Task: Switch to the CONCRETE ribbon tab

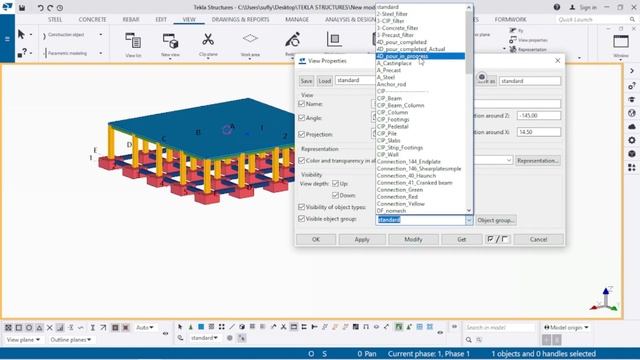Action: 92,20
